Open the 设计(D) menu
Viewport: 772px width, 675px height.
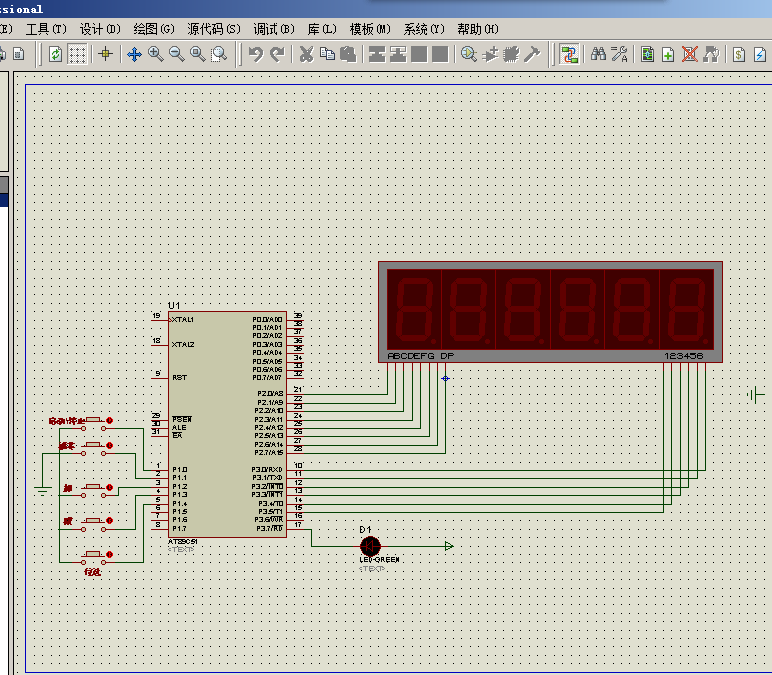pos(100,30)
